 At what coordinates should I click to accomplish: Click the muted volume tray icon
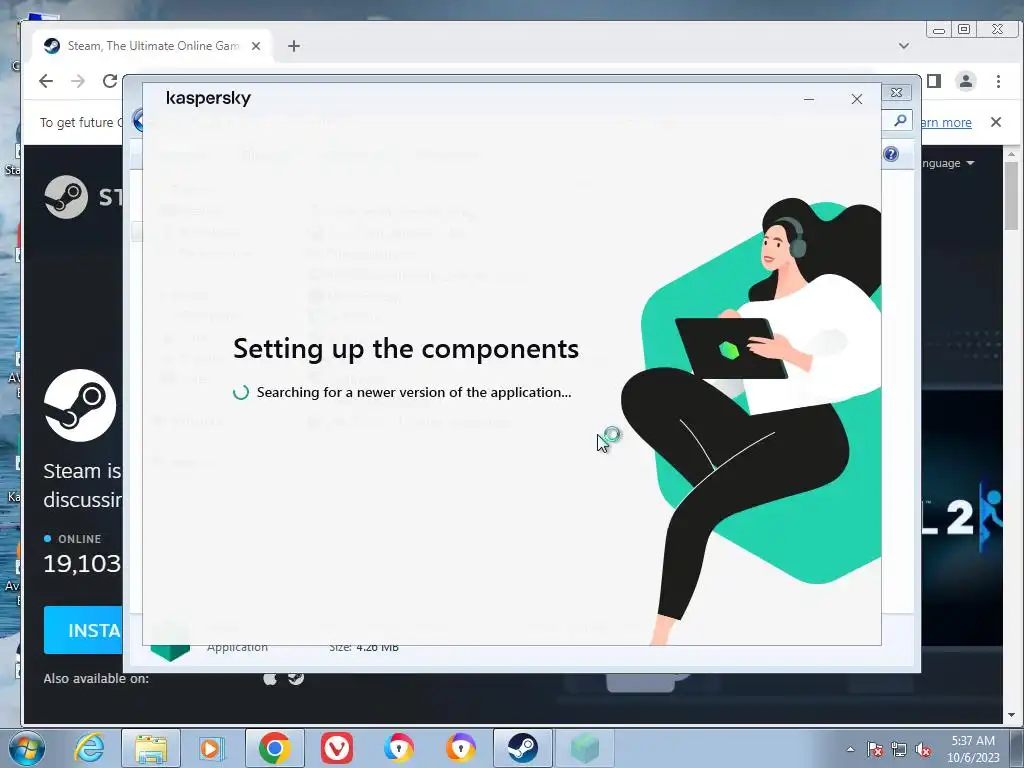pyautogui.click(x=923, y=749)
